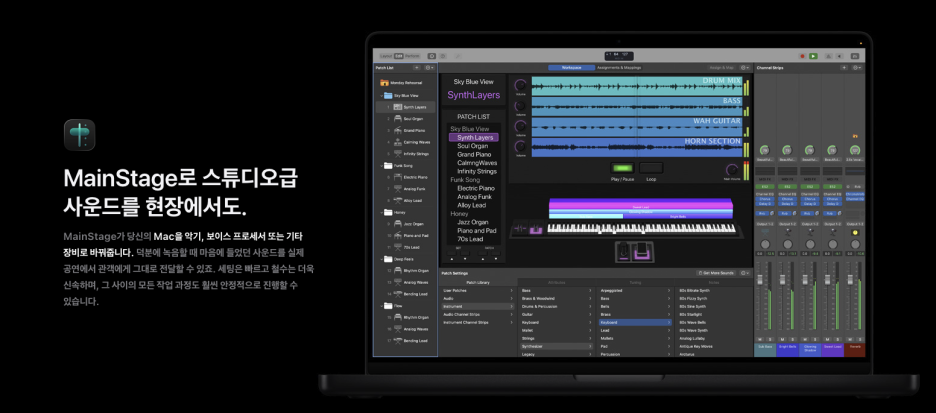Click the tempo display in top toolbar
The image size is (936, 413).
pyautogui.click(x=619, y=56)
